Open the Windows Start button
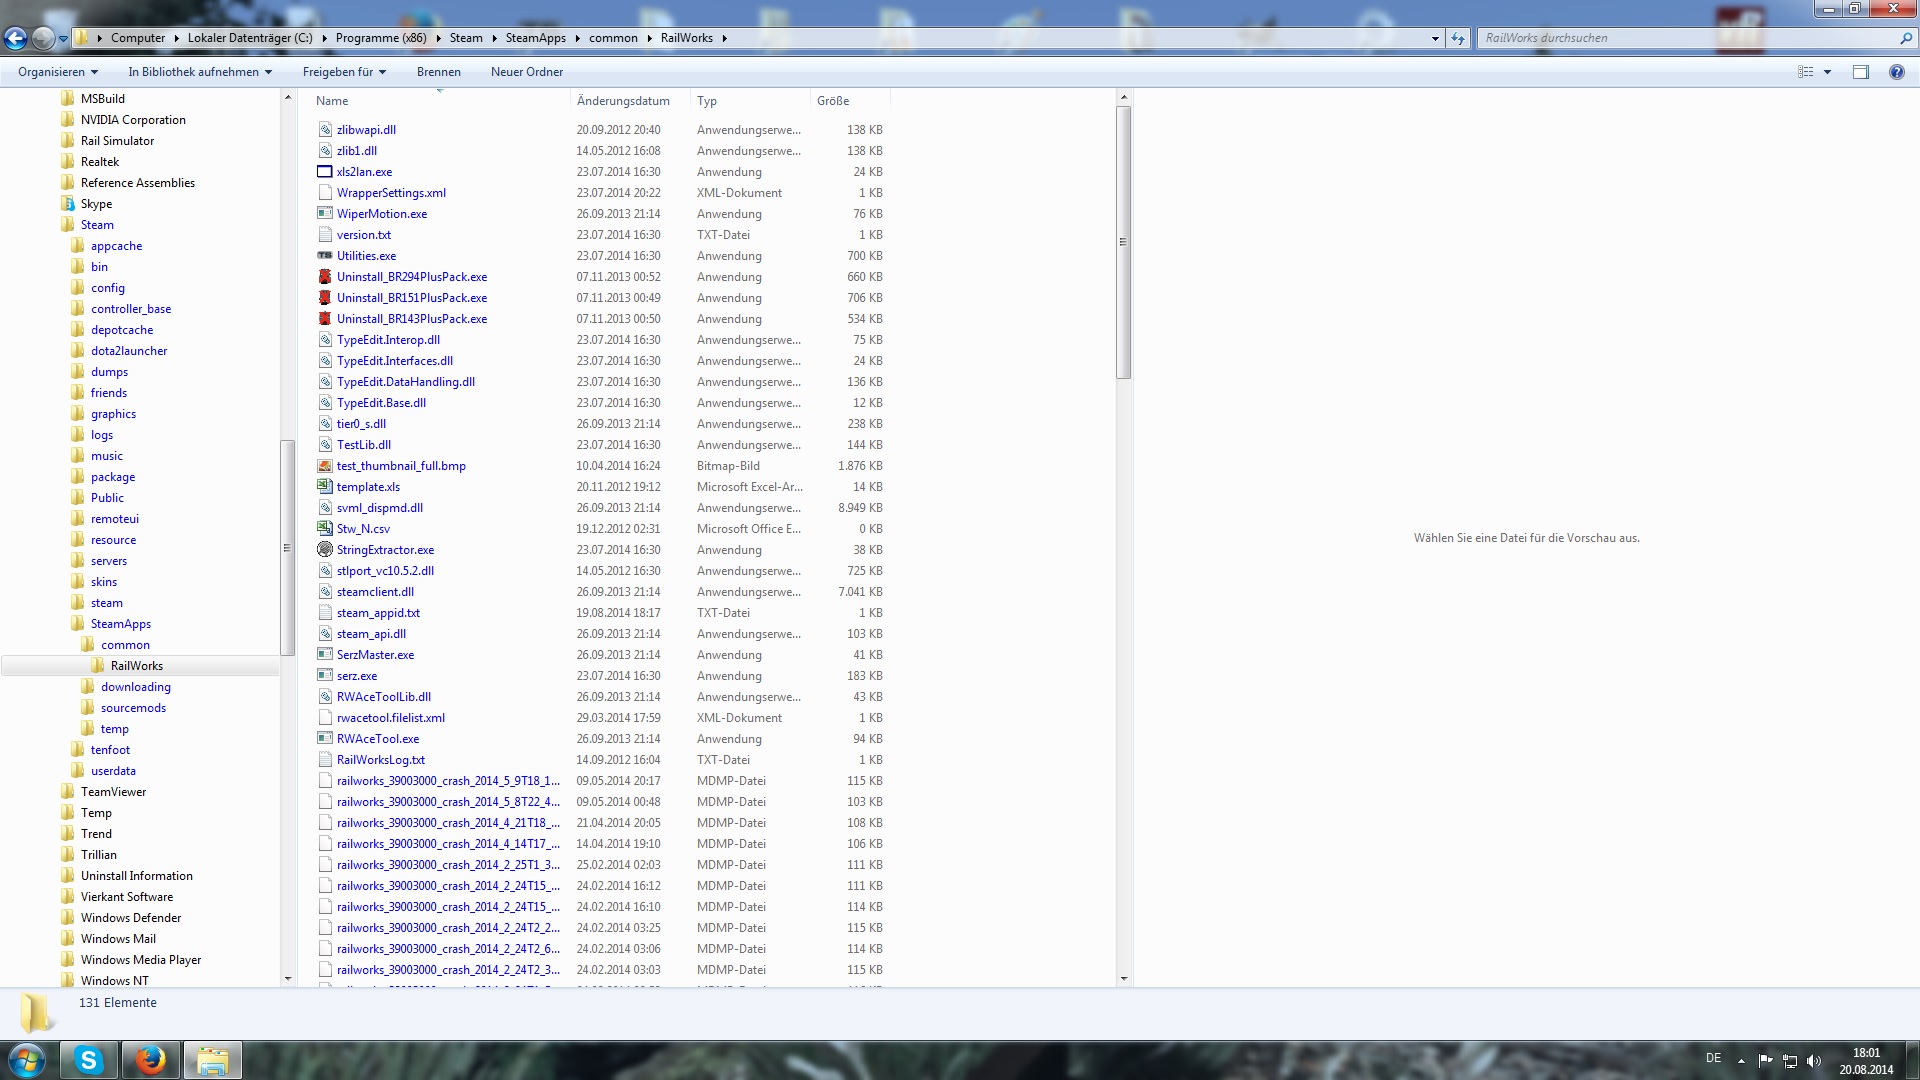The height and width of the screenshot is (1080, 1920). [26, 1060]
